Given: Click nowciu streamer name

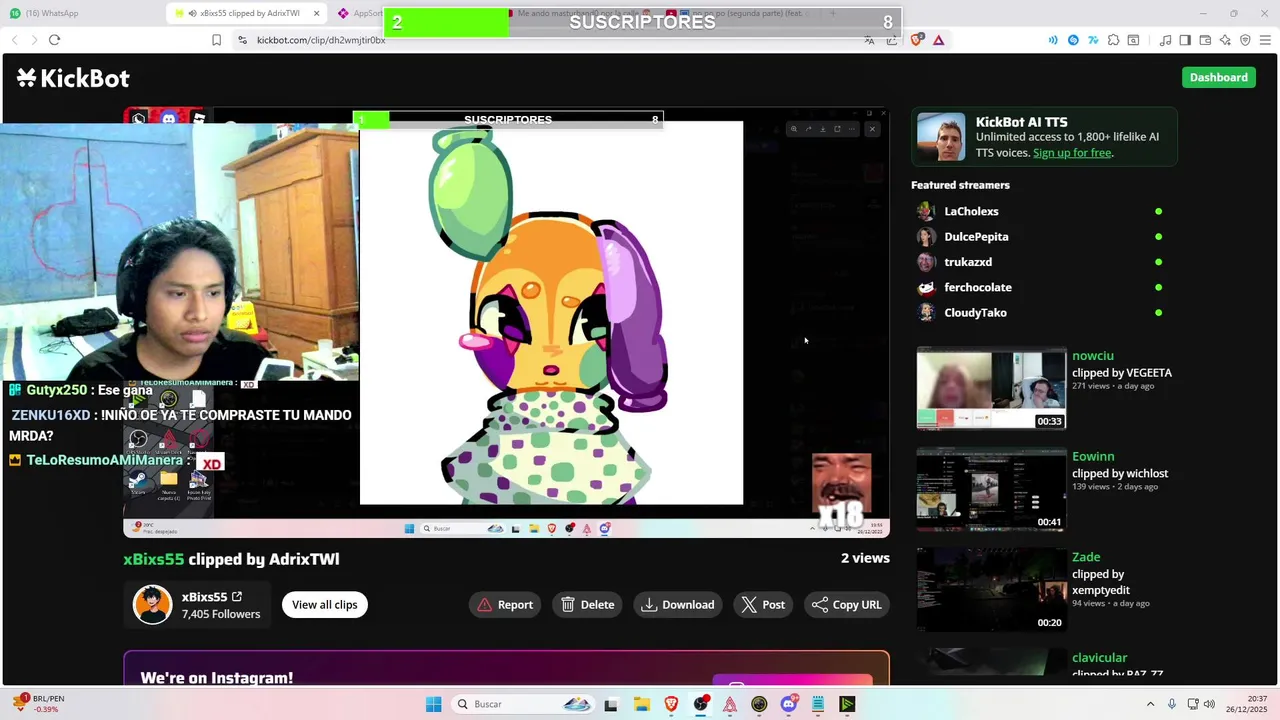Looking at the screenshot, I should point(1092,356).
